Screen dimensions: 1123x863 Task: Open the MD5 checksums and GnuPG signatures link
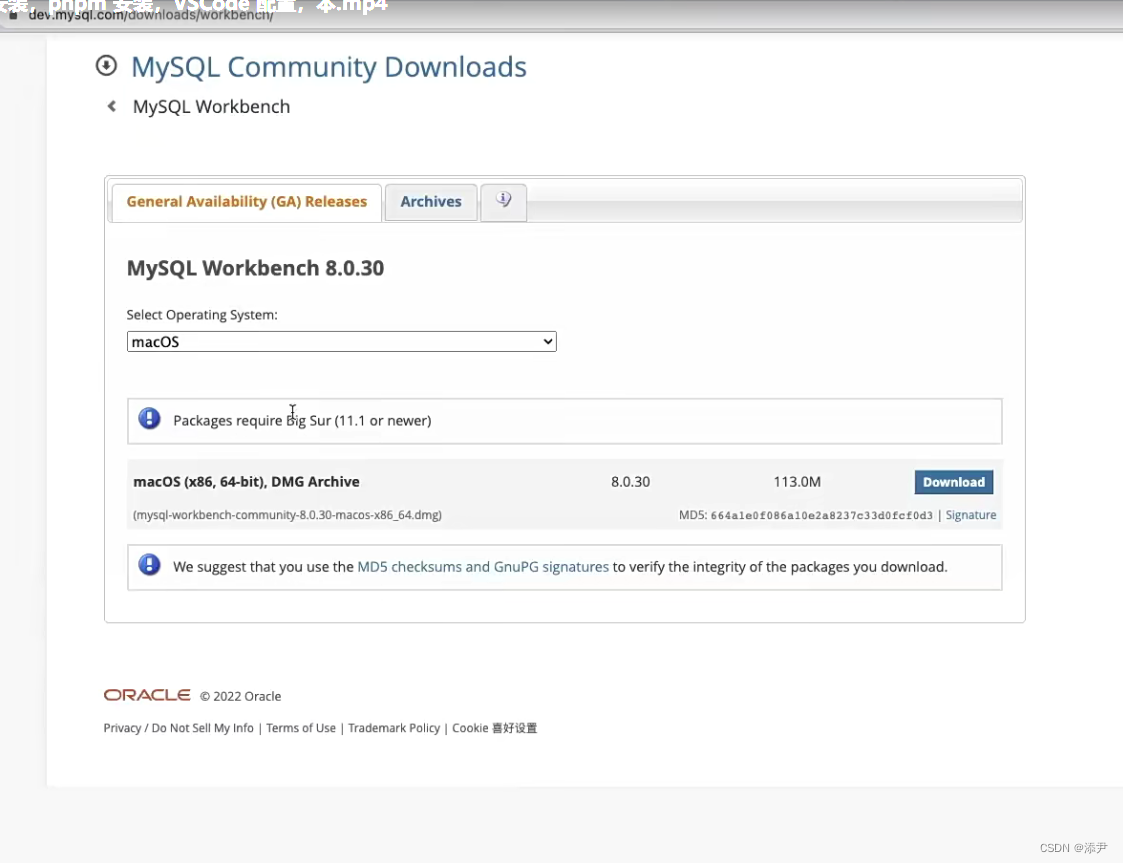(x=483, y=566)
